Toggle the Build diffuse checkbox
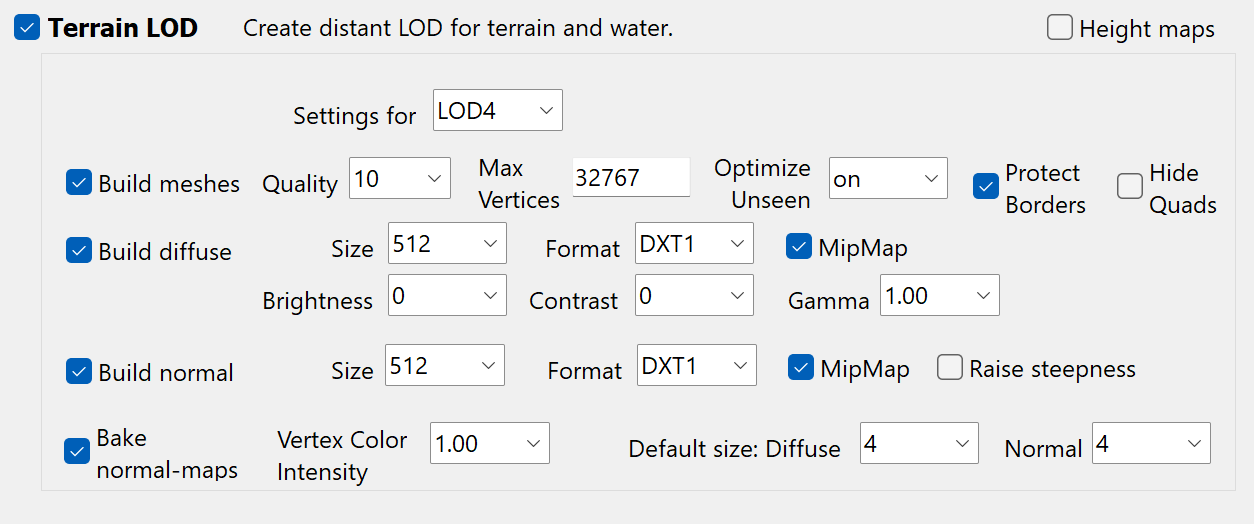This screenshot has height=524, width=1254. [79, 250]
